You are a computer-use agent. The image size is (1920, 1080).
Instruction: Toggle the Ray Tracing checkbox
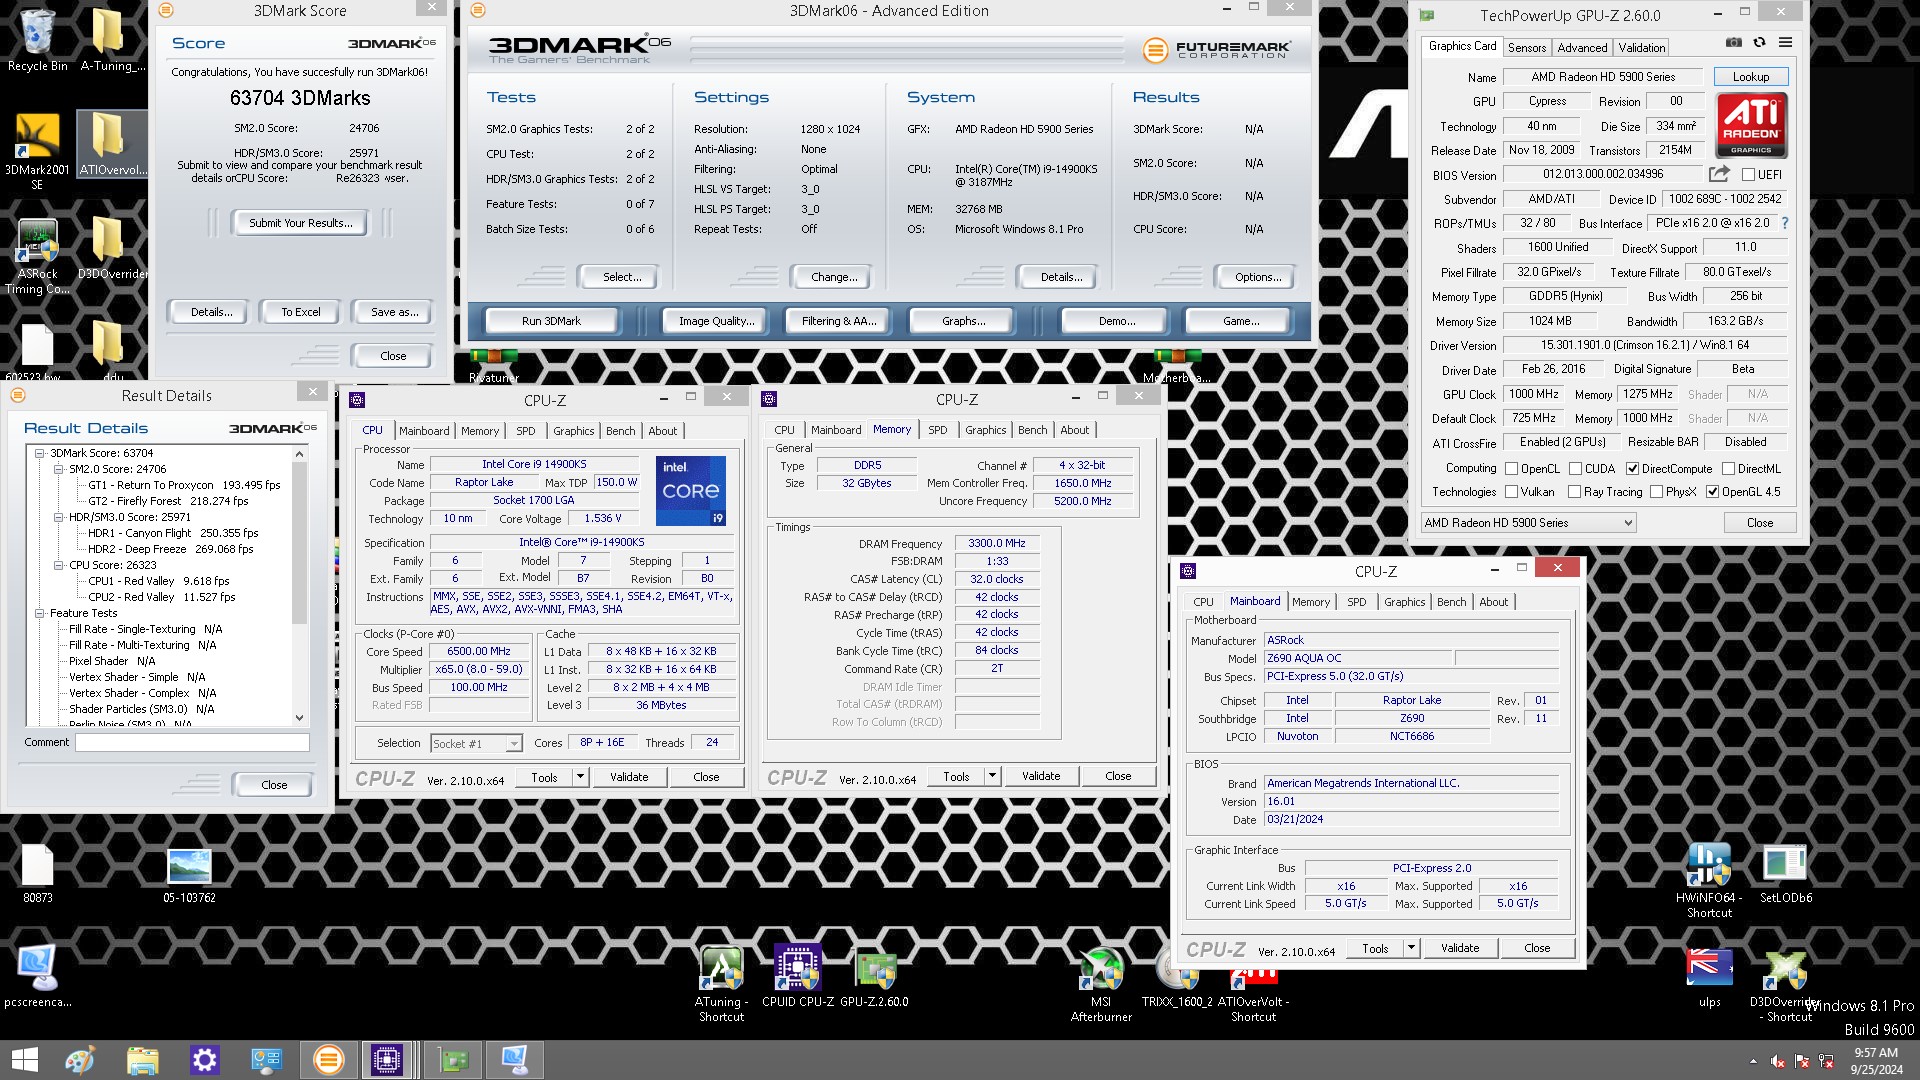click(1574, 491)
